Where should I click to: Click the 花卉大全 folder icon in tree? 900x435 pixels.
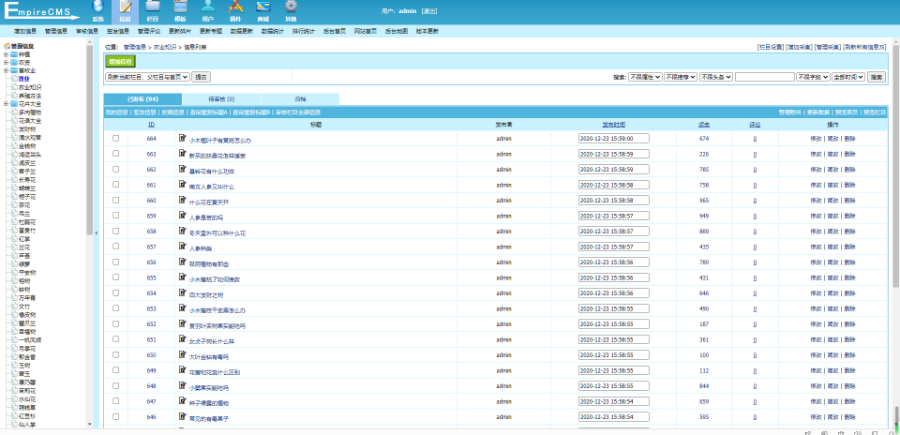[14, 104]
